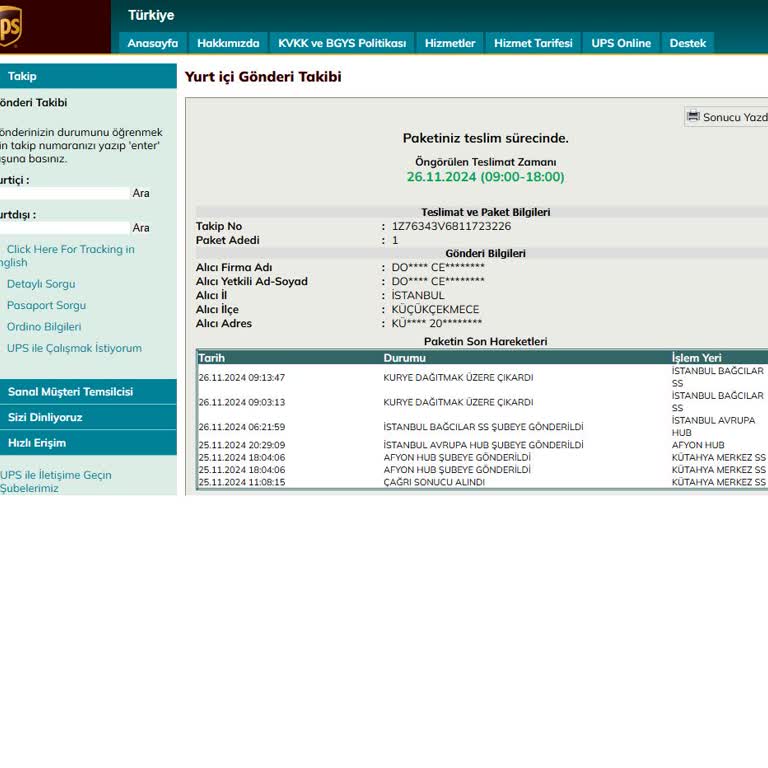Open Click Here For Tracking in English link

[67, 256]
